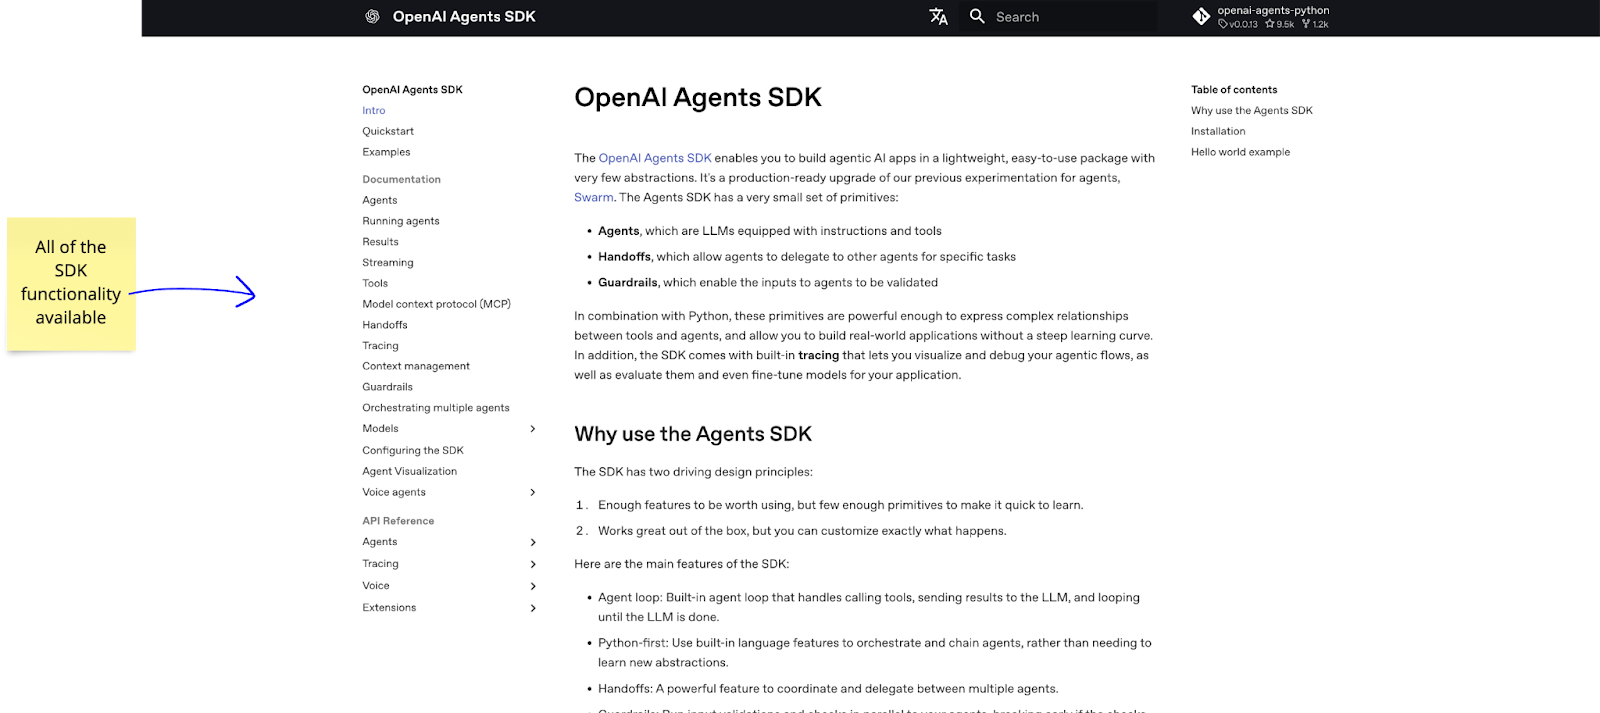
Task: Click the OpenAI Agents SDK inline link
Action: (x=655, y=158)
